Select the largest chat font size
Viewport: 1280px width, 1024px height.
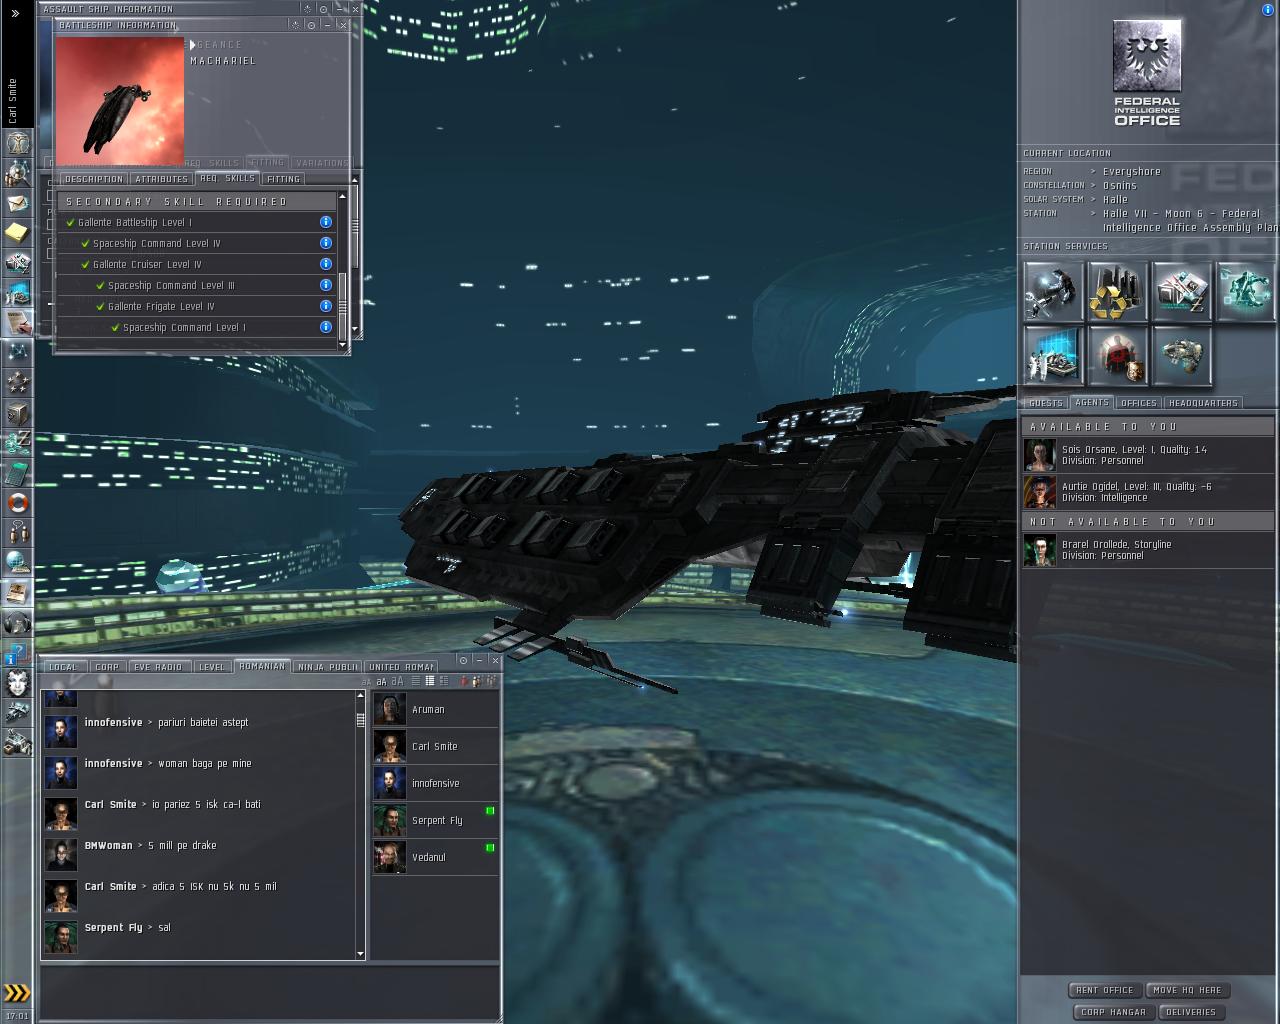[x=396, y=682]
